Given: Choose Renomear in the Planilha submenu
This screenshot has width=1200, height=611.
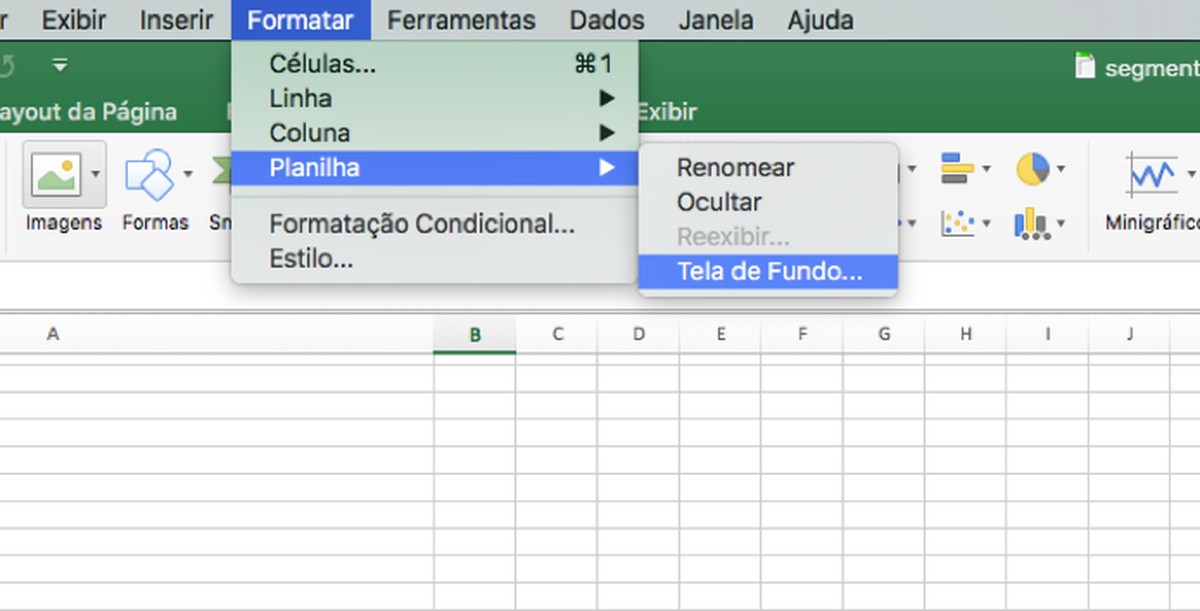Looking at the screenshot, I should point(738,167).
